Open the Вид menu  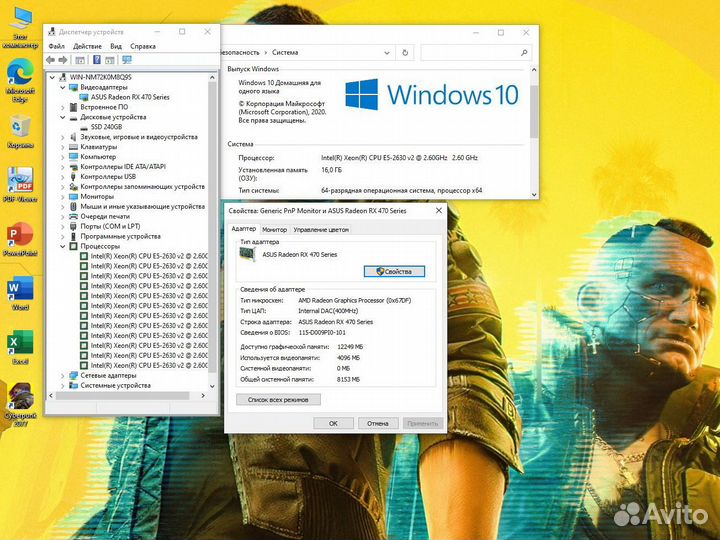[116, 46]
